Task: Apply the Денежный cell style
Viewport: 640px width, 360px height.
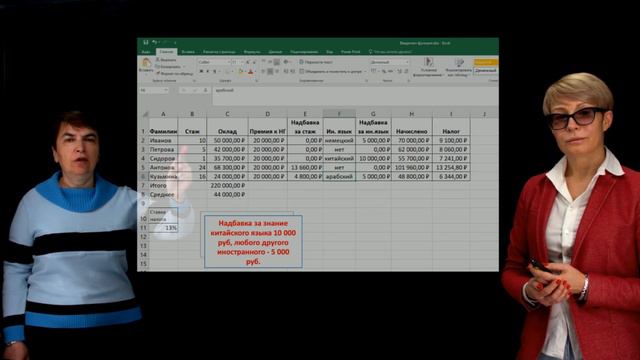Action: 486,71
